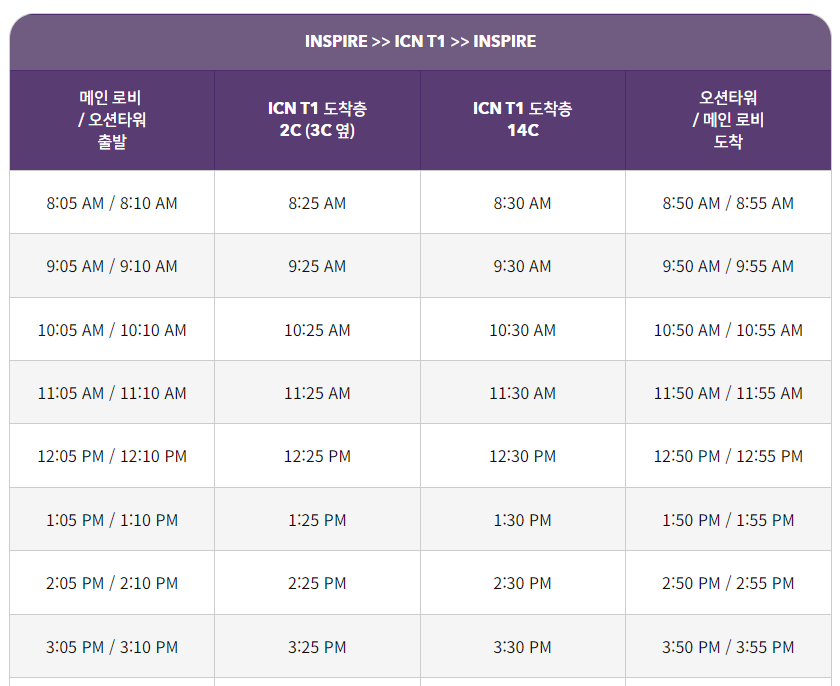Click the 1:25 PM cell
The height and width of the screenshot is (686, 840).
(x=317, y=519)
